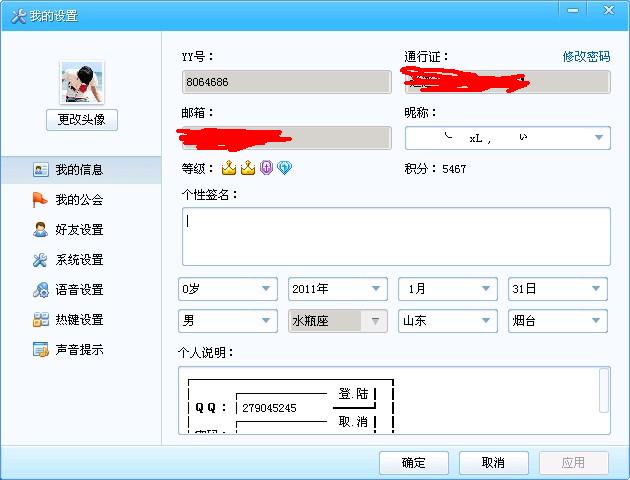The image size is (630, 480).
Task: Confirm settings with 确定 button
Action: [x=414, y=463]
